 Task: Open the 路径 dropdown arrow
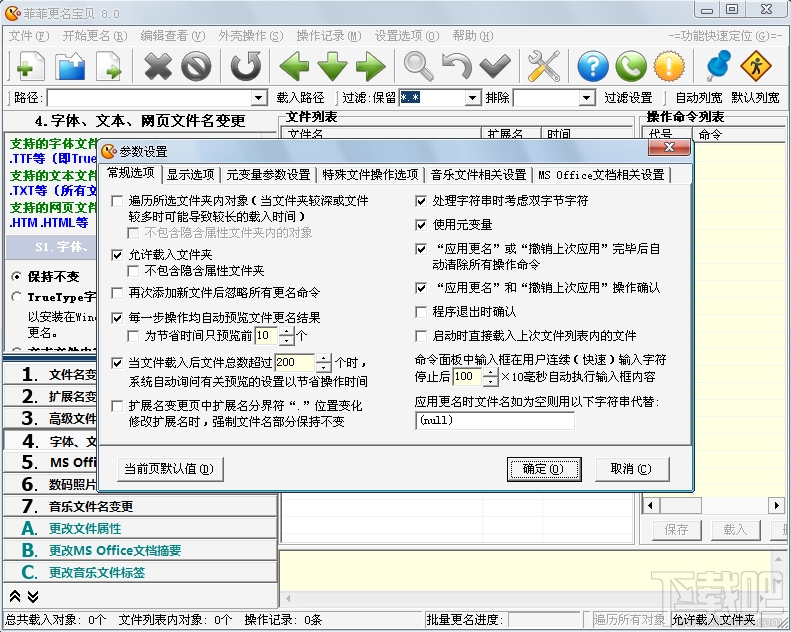[x=259, y=97]
